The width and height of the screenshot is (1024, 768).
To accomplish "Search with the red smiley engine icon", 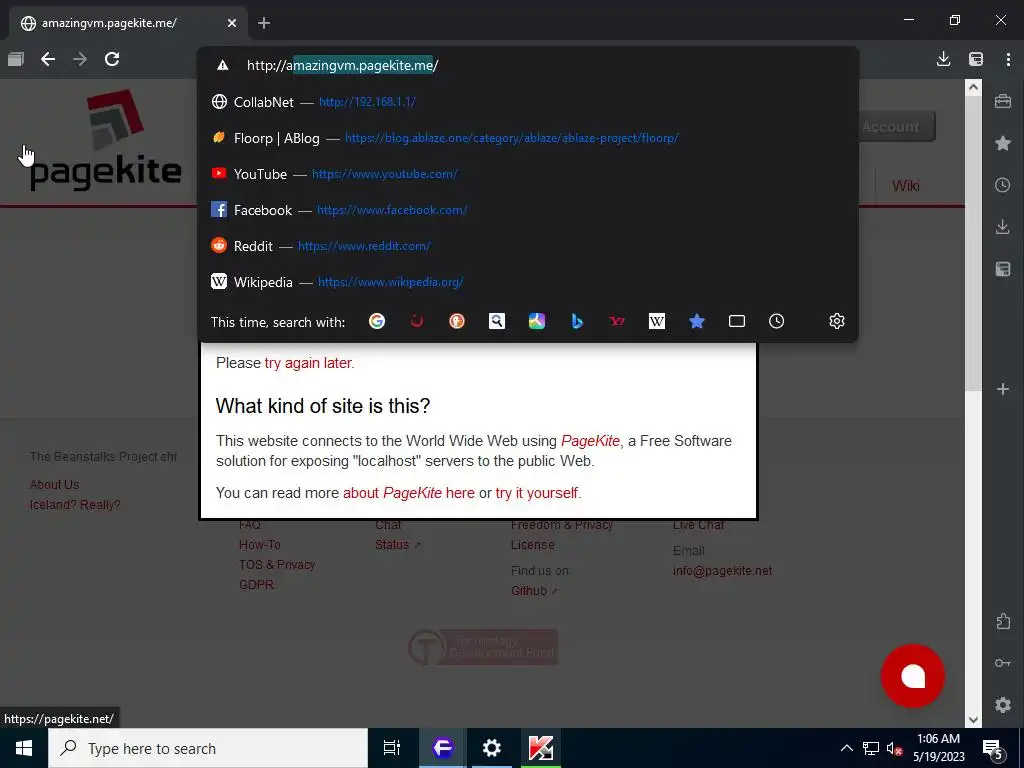I will [x=417, y=321].
